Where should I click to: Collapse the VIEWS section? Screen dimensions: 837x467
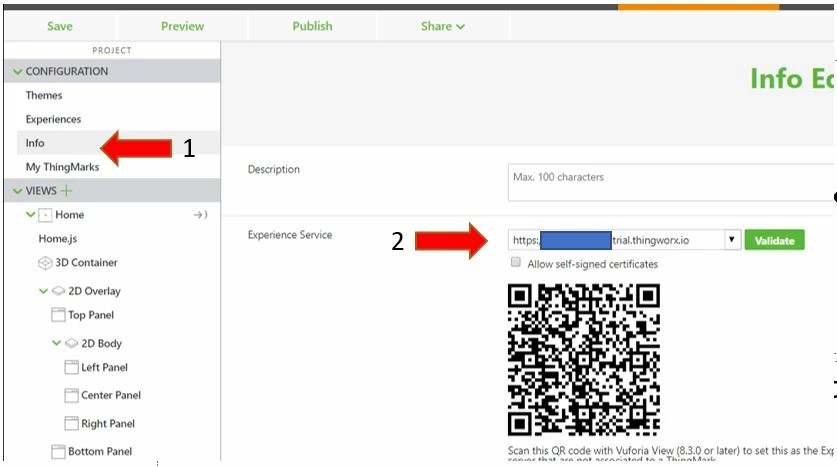[x=18, y=191]
